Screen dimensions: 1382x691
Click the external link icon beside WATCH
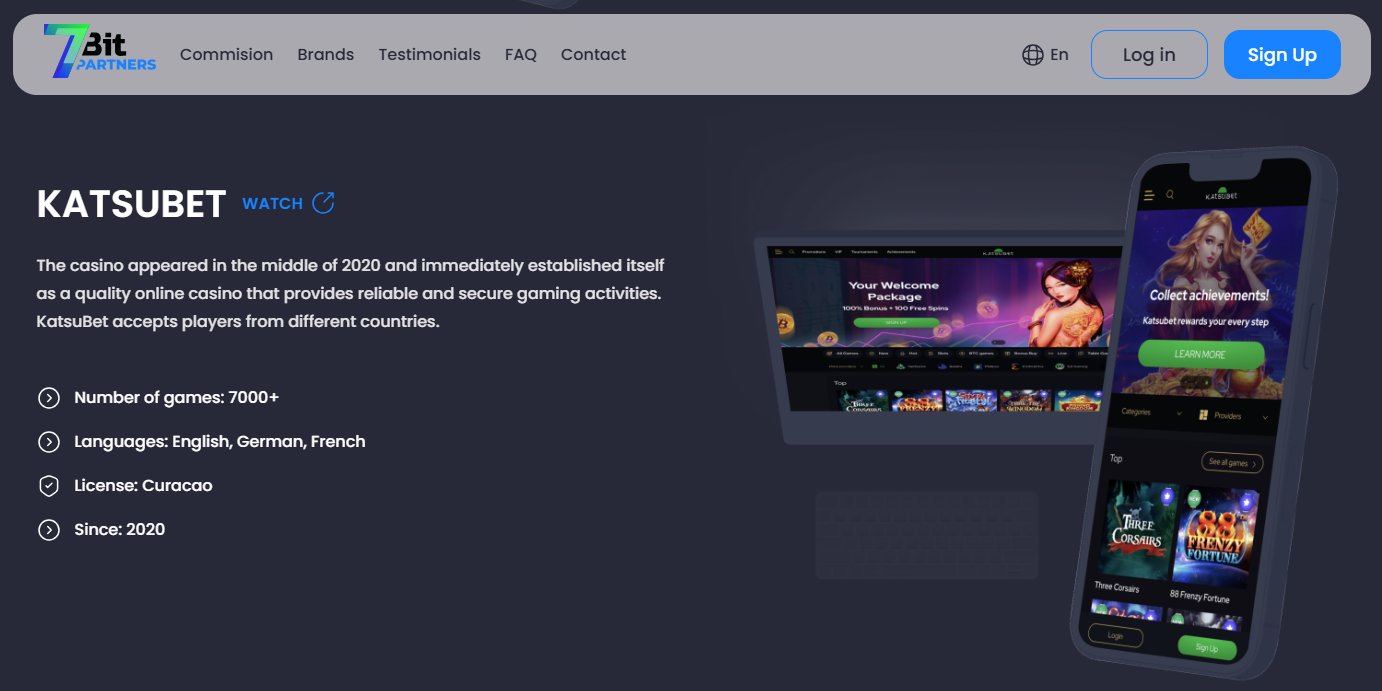(x=323, y=203)
